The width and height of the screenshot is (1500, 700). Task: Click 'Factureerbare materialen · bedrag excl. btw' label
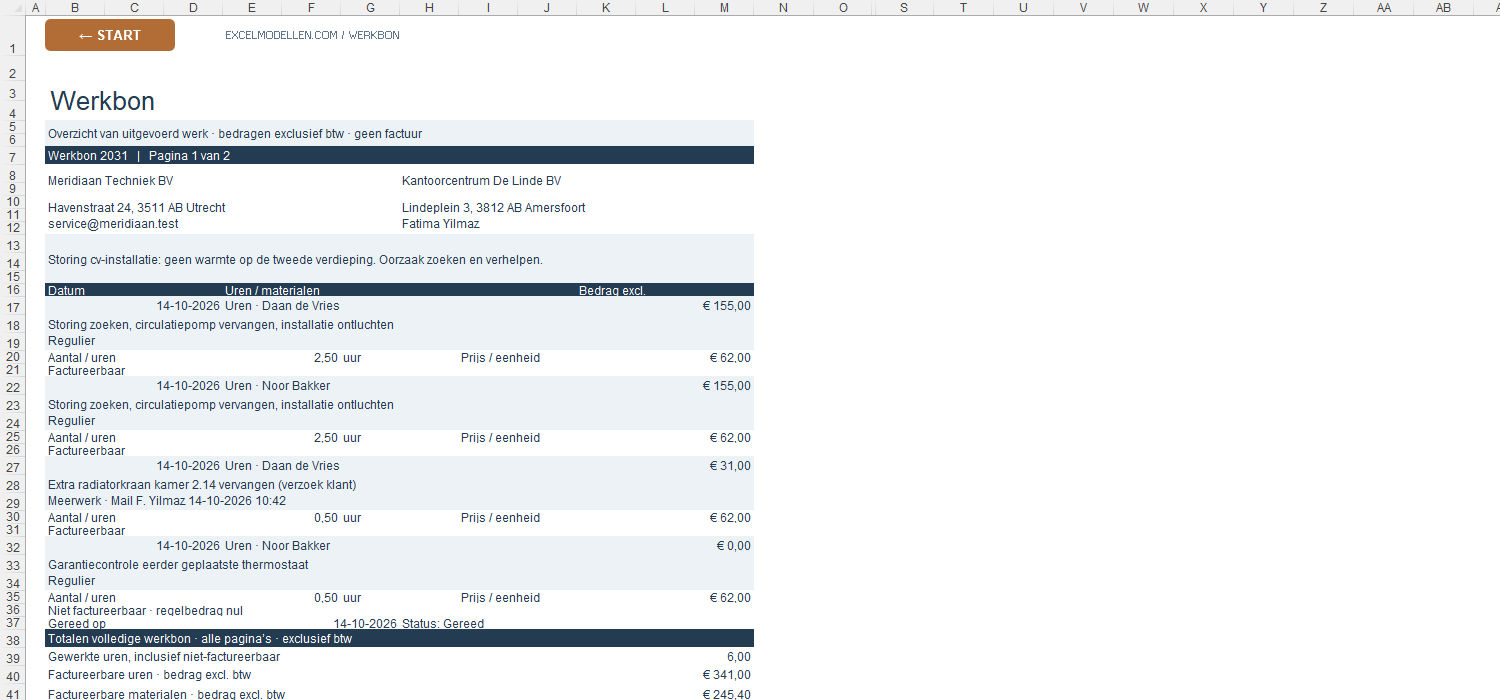coord(166,694)
